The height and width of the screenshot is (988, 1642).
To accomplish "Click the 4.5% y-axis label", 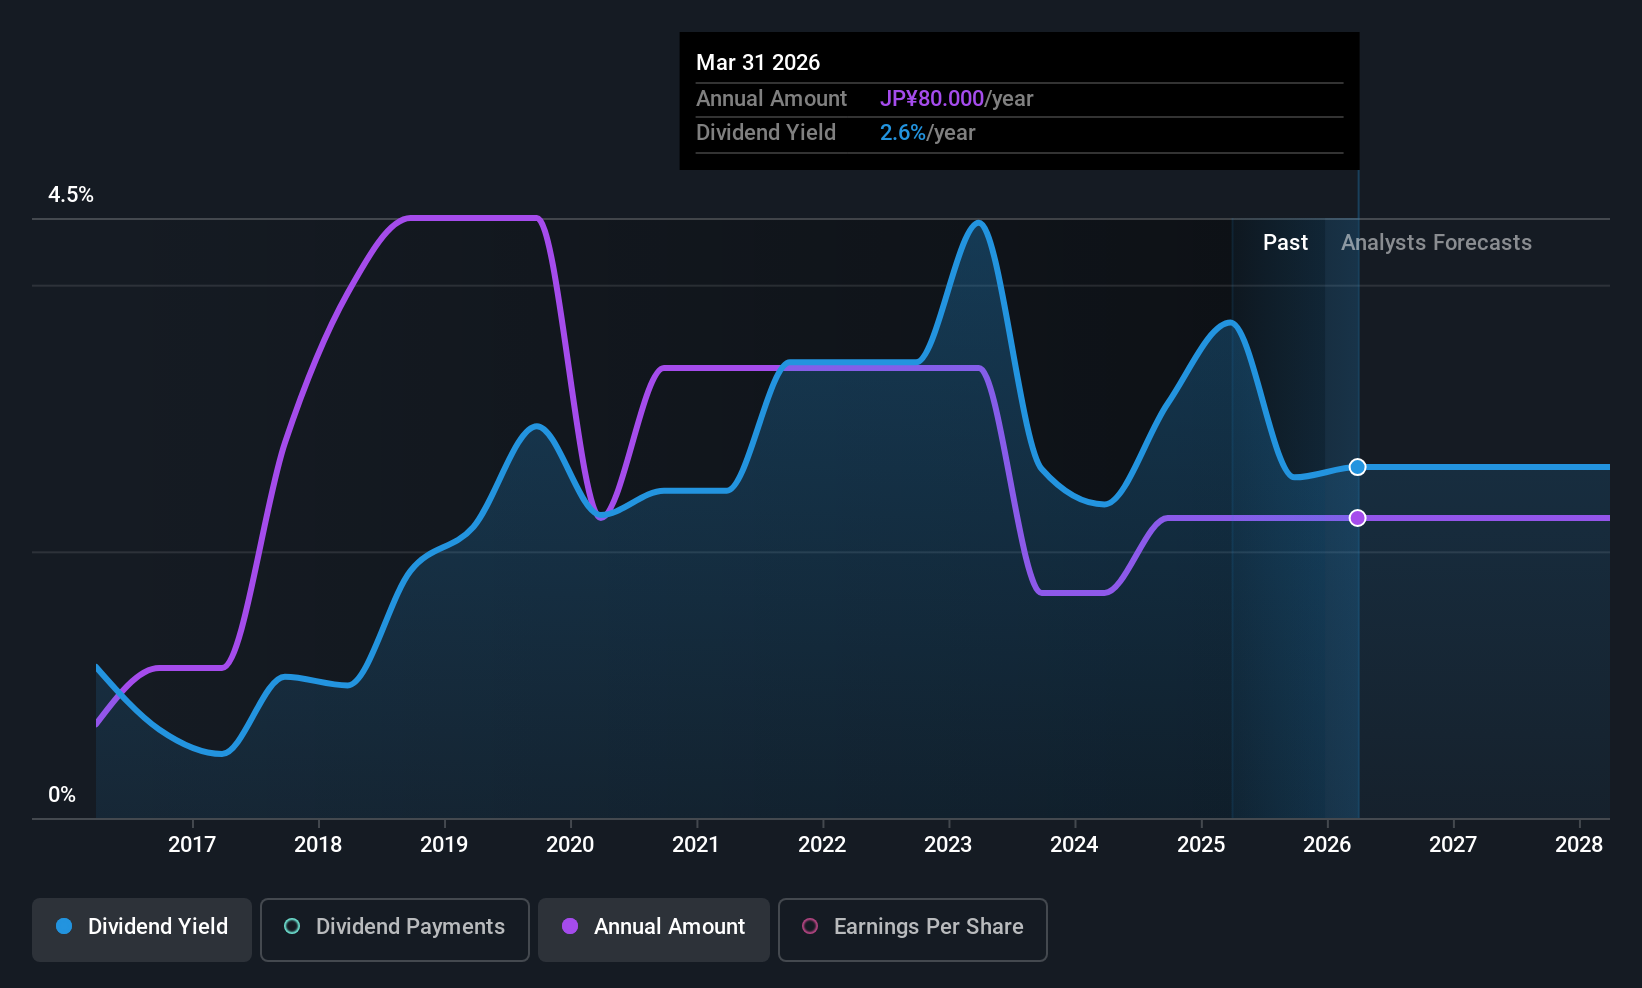I will pyautogui.click(x=71, y=195).
